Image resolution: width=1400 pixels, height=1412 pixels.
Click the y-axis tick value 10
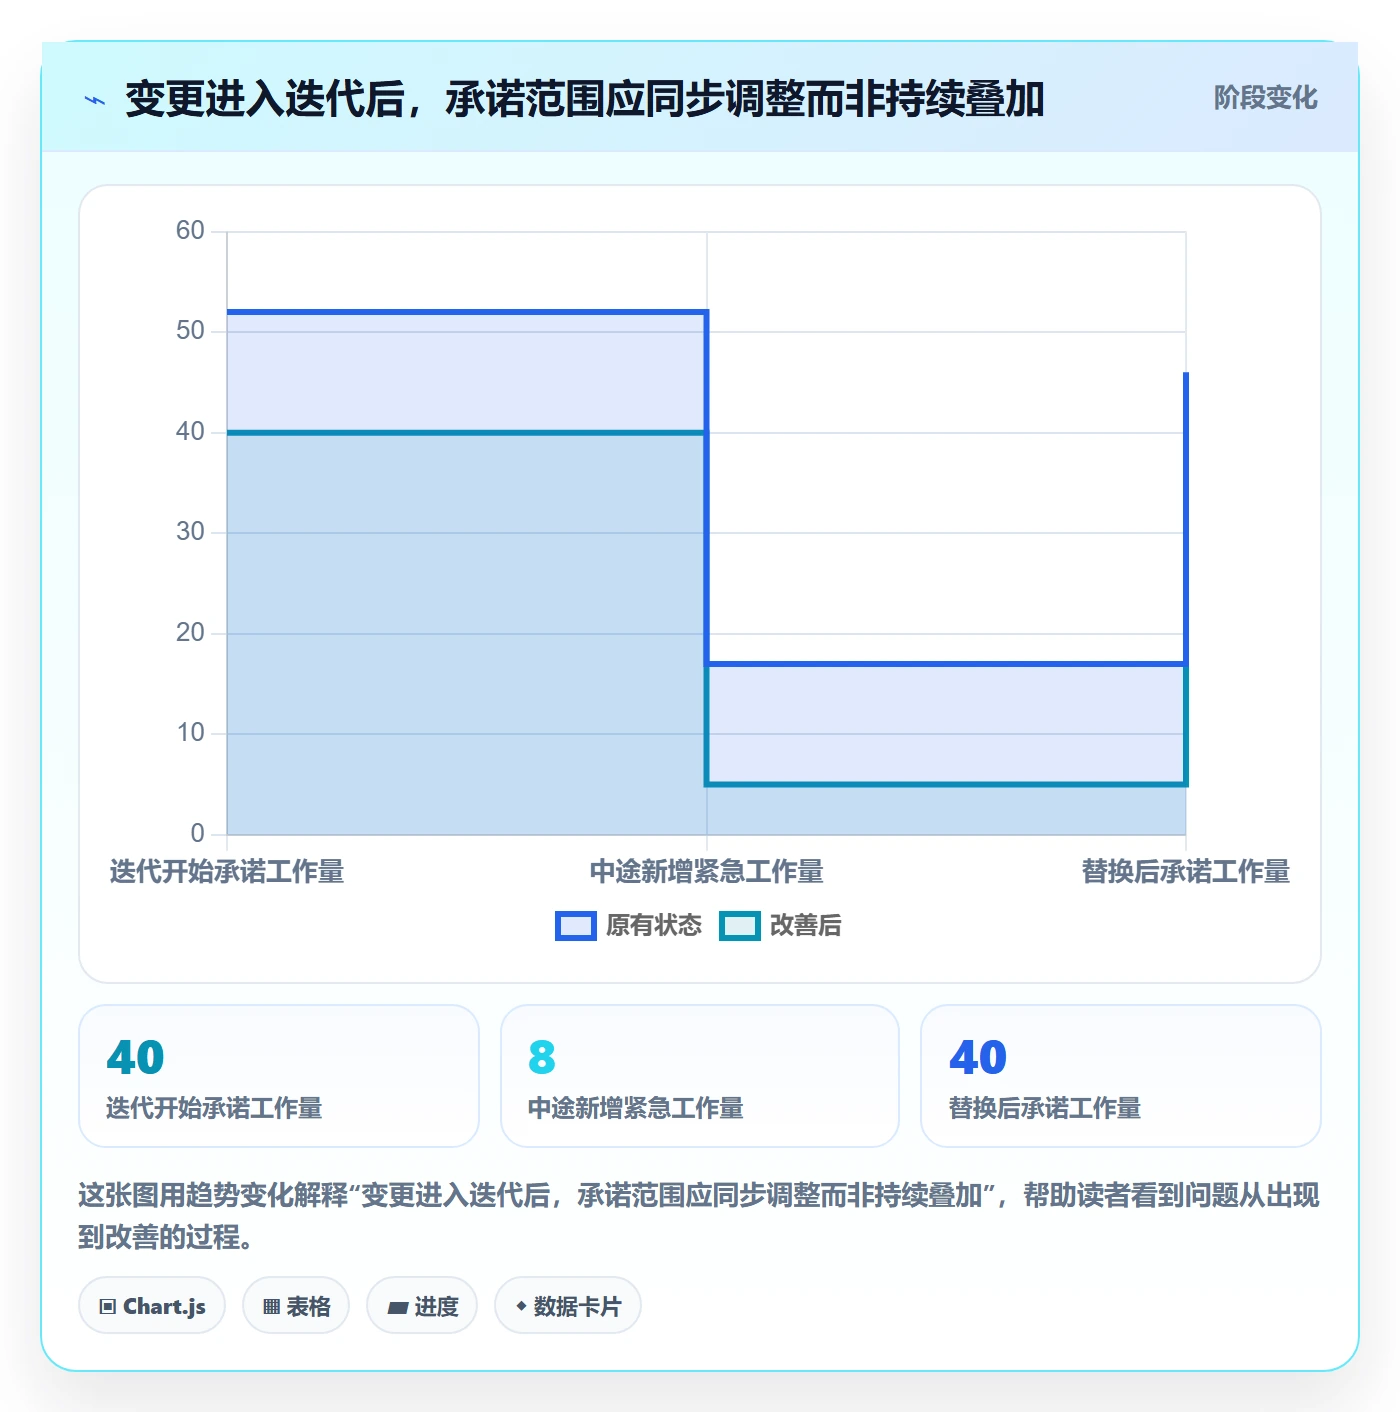(190, 733)
